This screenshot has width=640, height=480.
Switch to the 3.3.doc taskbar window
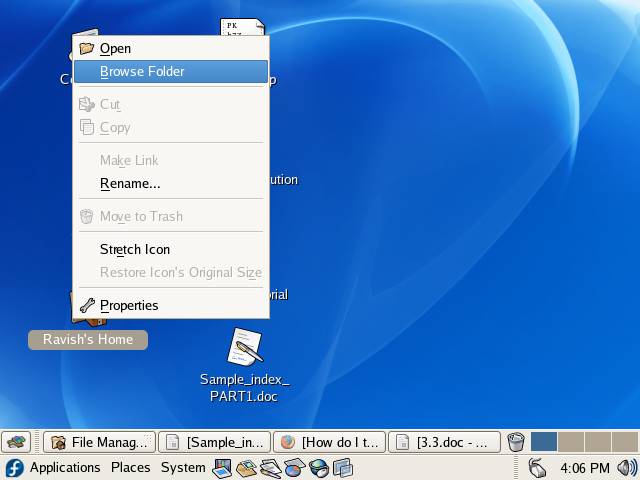(443, 442)
